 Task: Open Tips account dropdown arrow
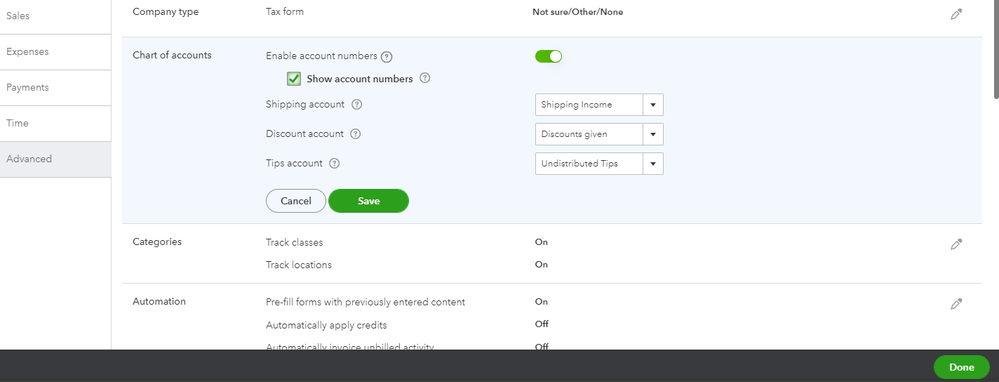tap(653, 164)
